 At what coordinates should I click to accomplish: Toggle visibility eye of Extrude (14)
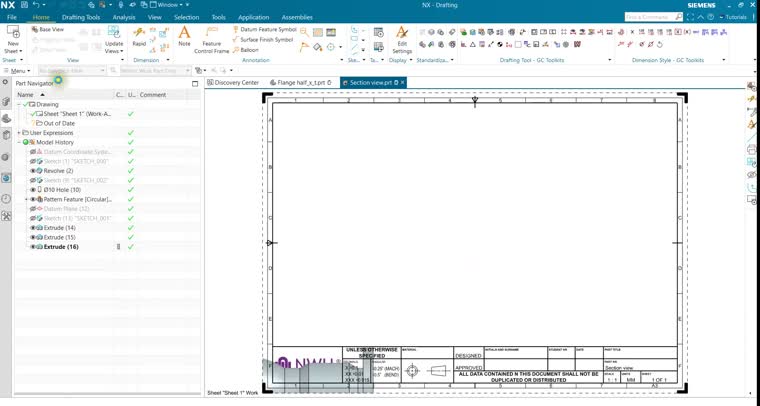click(x=33, y=228)
